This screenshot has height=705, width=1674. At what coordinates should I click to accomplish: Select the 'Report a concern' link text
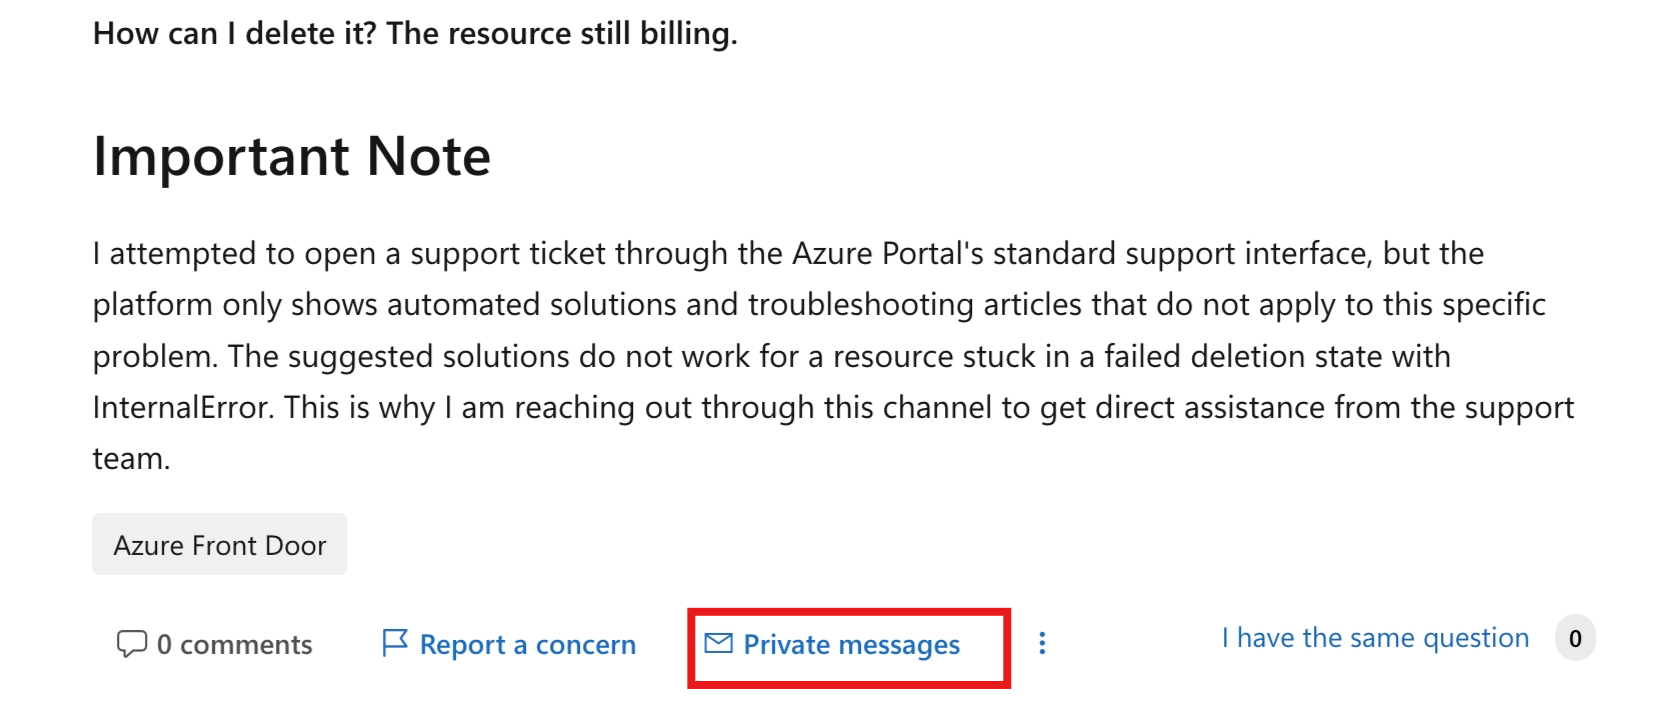[x=527, y=645]
